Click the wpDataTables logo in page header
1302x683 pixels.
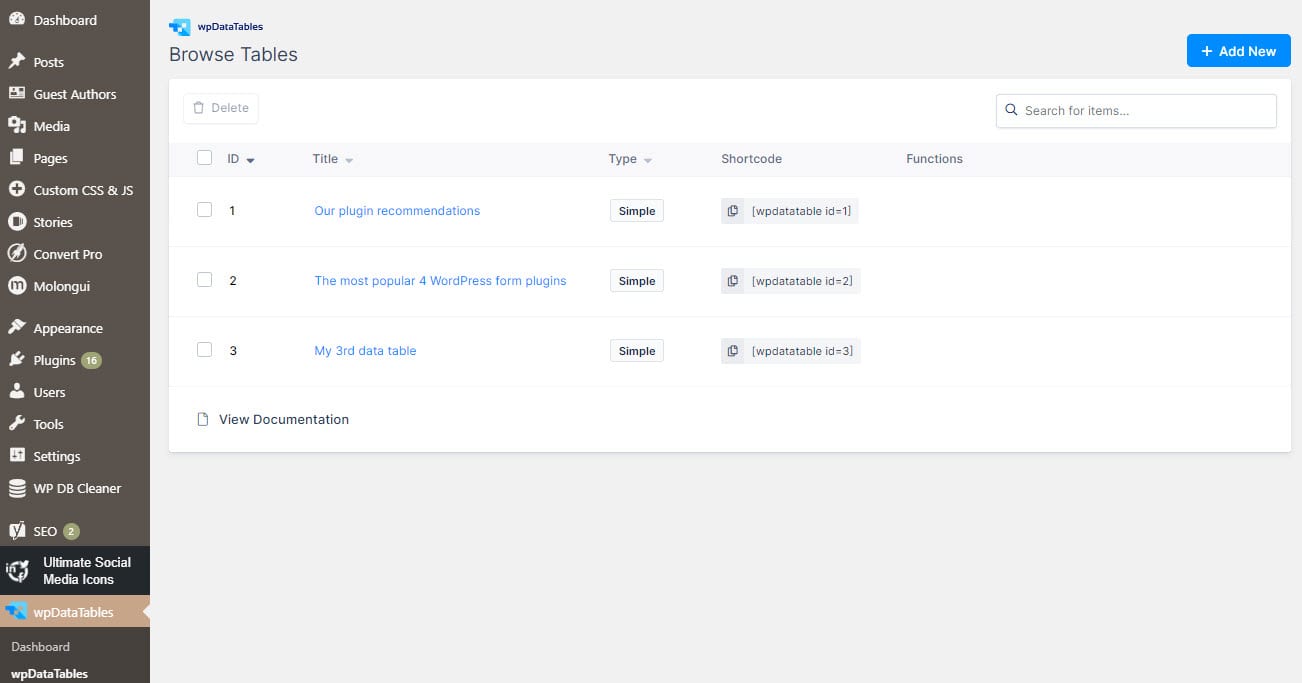(x=180, y=27)
